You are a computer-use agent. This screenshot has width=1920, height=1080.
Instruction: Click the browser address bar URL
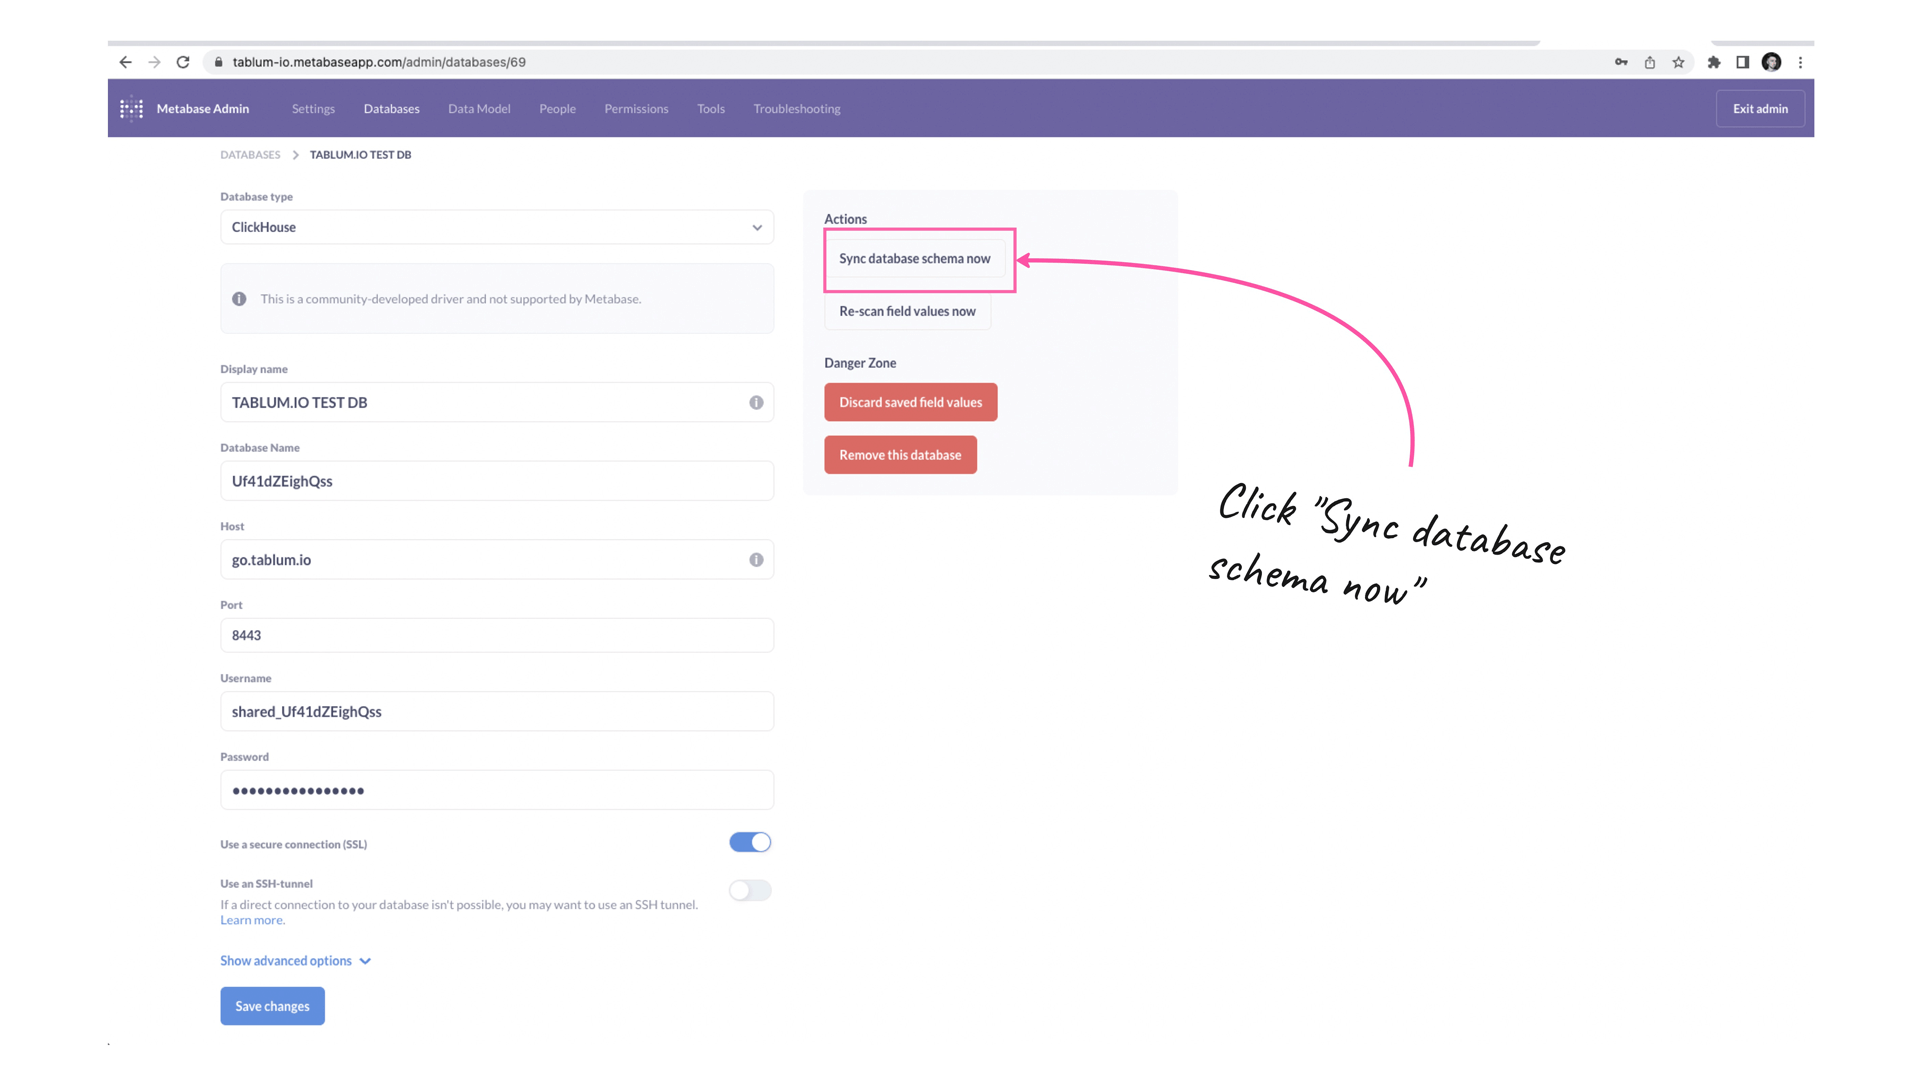[x=379, y=62]
